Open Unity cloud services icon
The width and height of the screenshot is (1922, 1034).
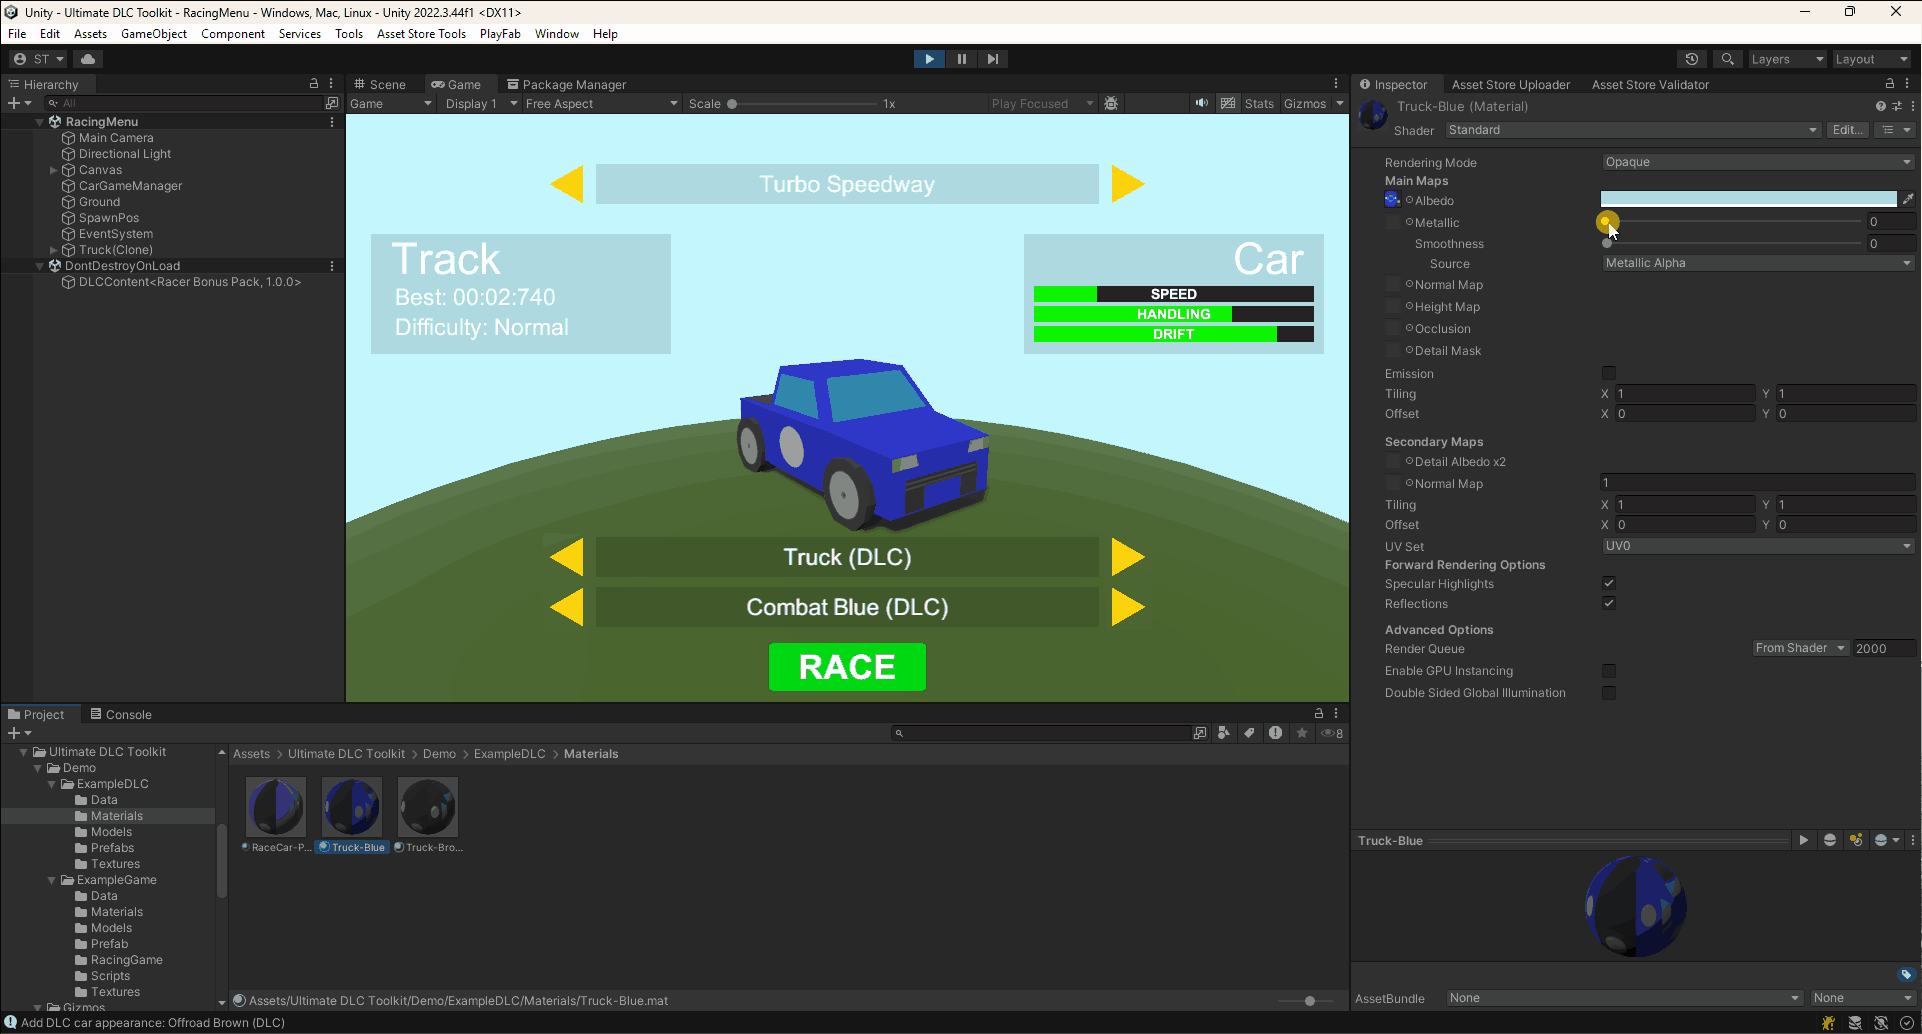pyautogui.click(x=88, y=59)
